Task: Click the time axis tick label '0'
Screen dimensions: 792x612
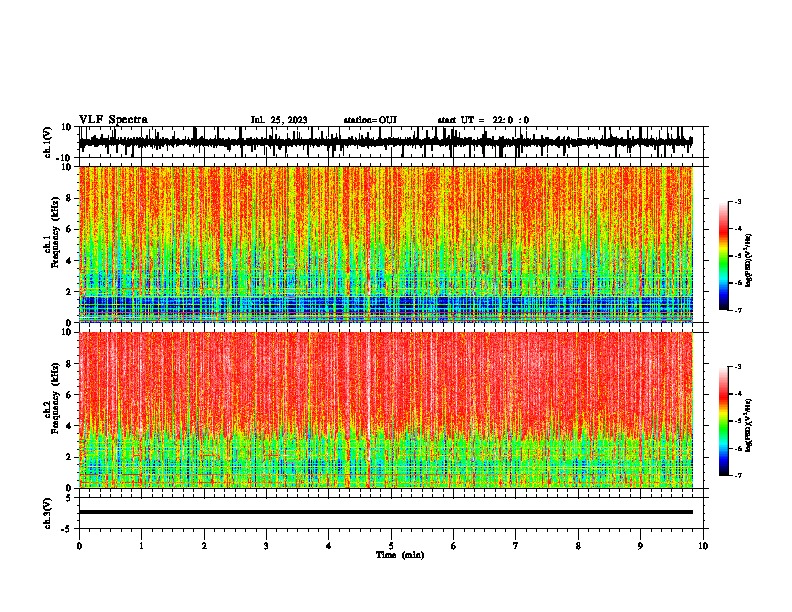Action: pos(79,546)
